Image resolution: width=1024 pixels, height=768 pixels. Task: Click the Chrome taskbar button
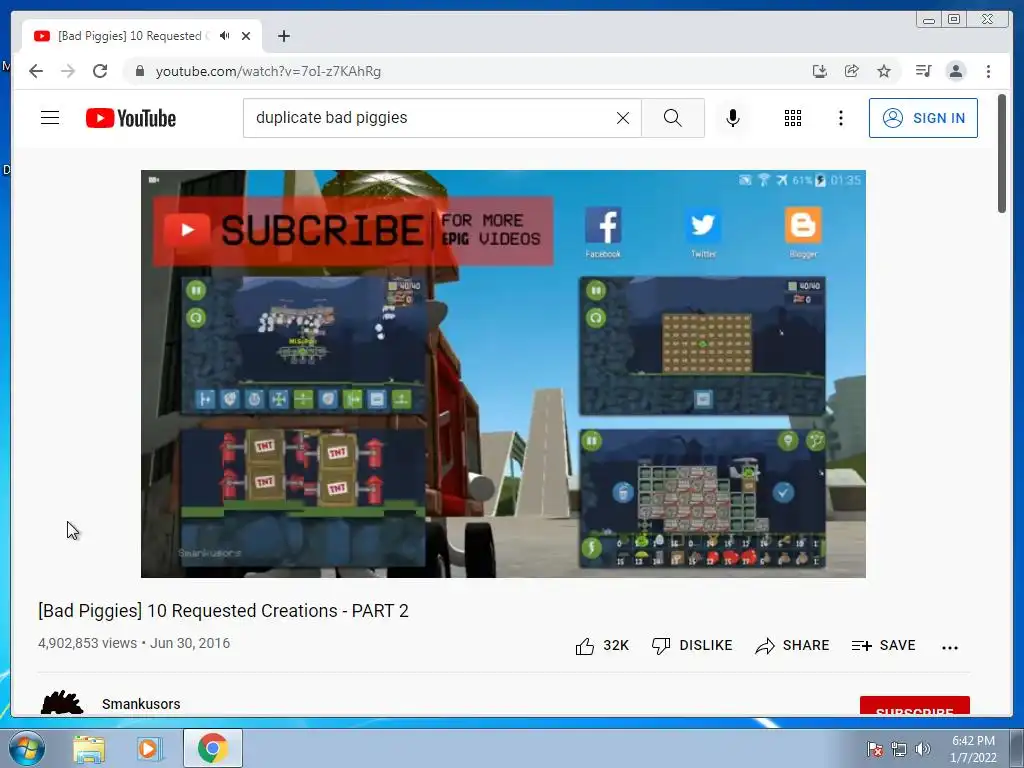click(213, 748)
